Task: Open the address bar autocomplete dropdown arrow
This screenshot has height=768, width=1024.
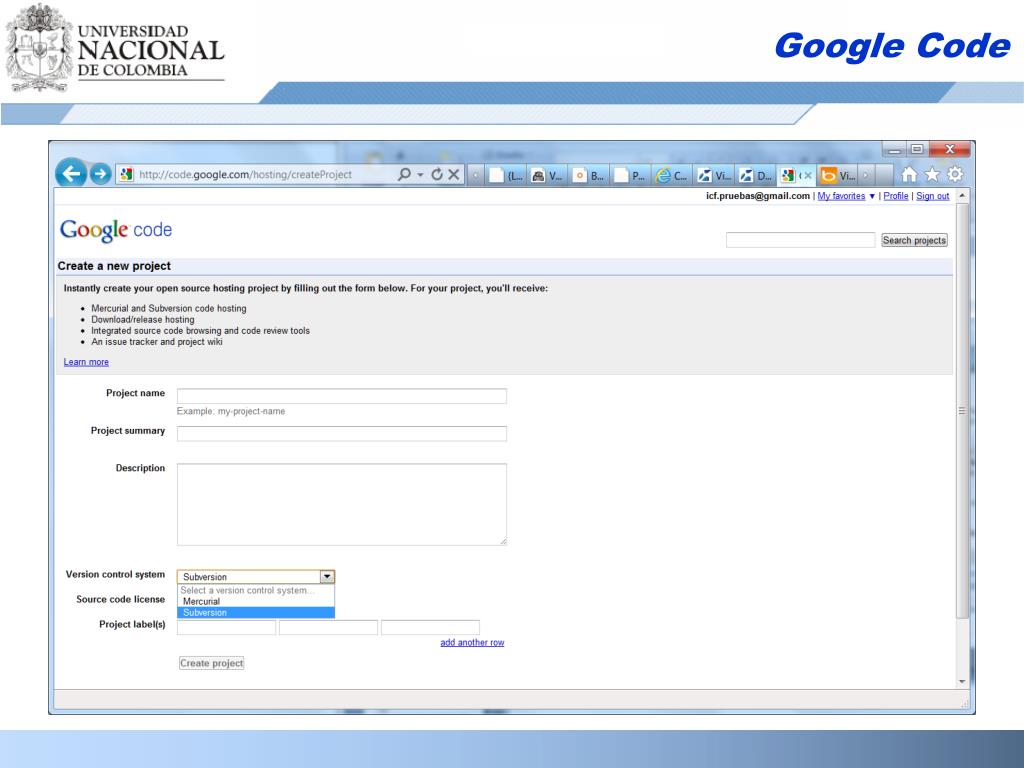Action: pos(420,175)
